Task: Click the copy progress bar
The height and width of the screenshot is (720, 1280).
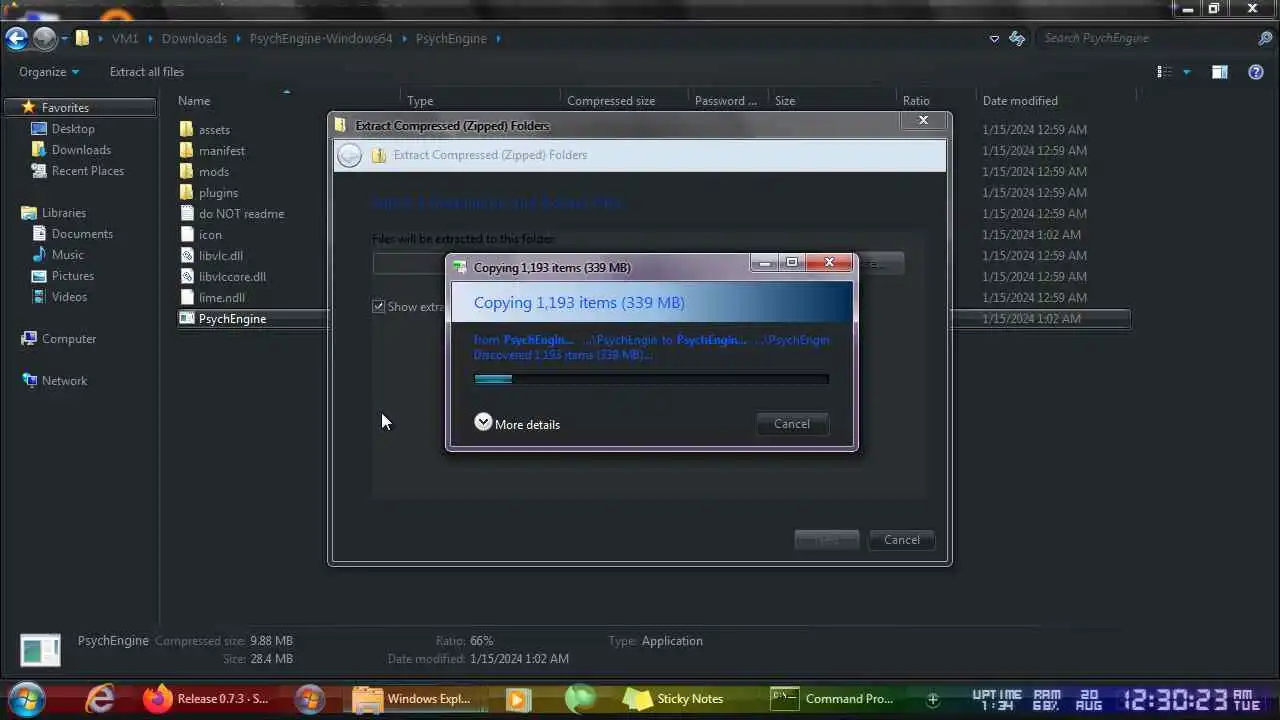Action: point(651,379)
